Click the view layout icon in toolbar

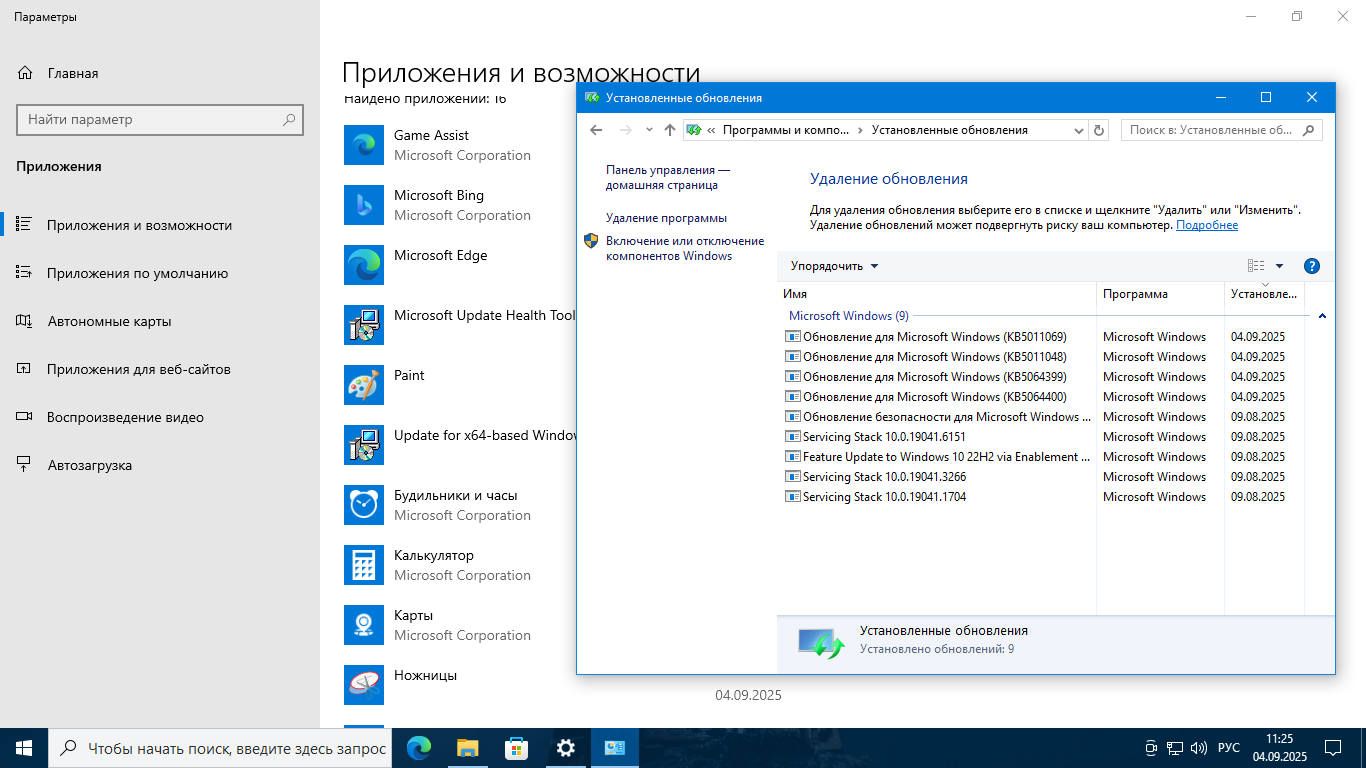1256,266
